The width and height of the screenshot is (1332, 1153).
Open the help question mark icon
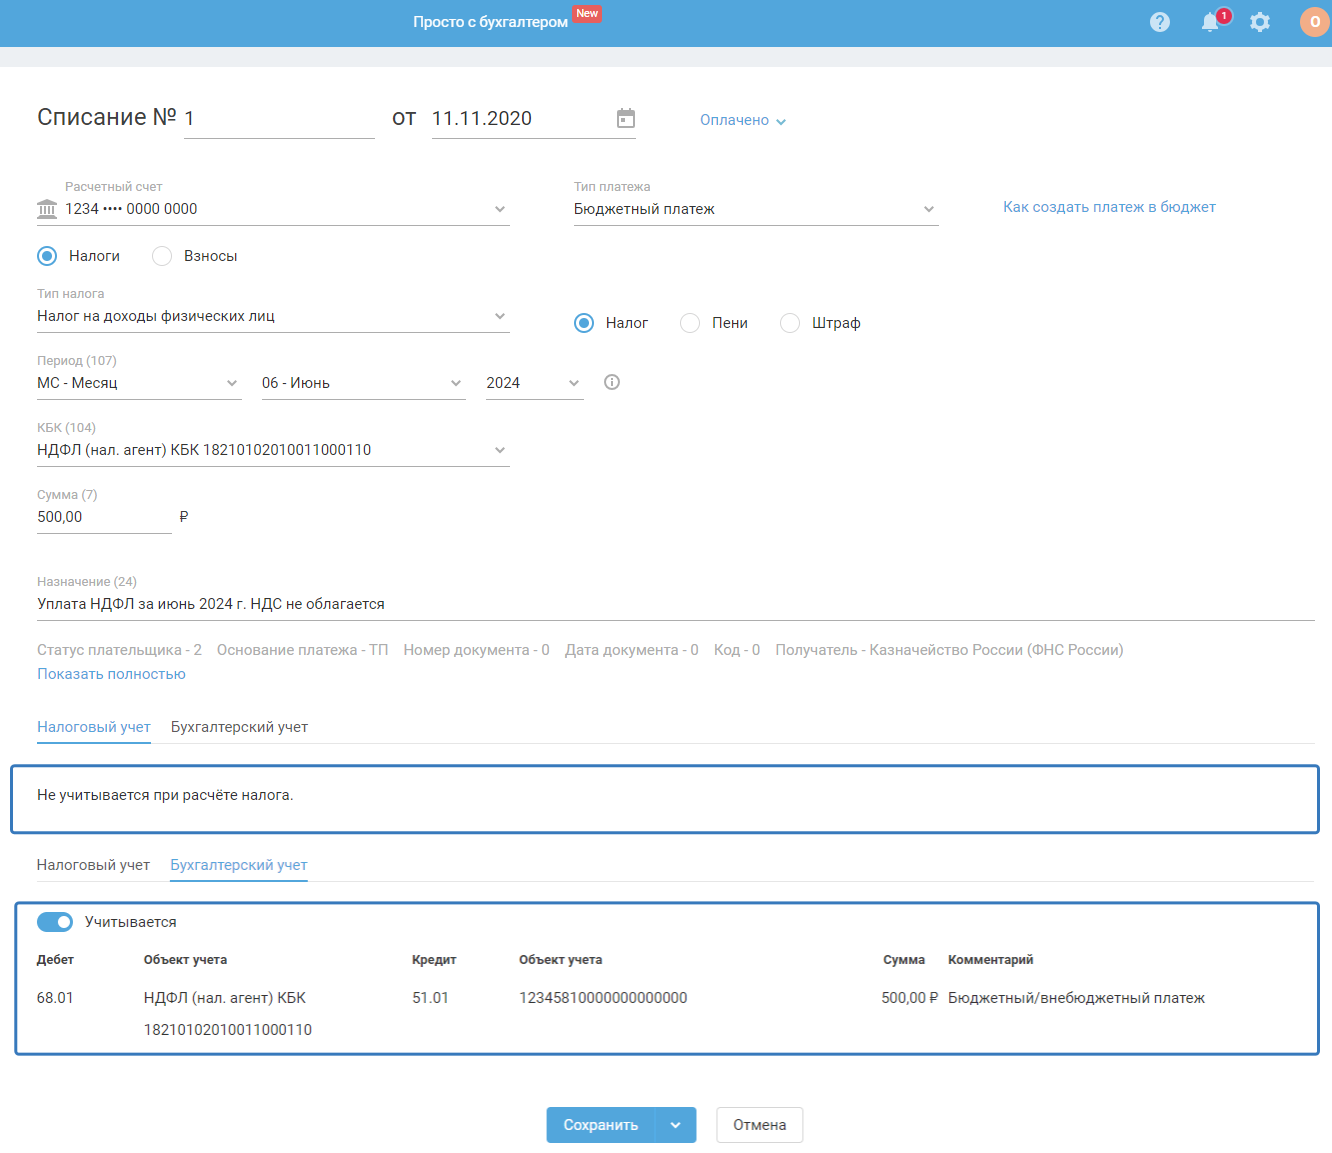coord(1159,22)
